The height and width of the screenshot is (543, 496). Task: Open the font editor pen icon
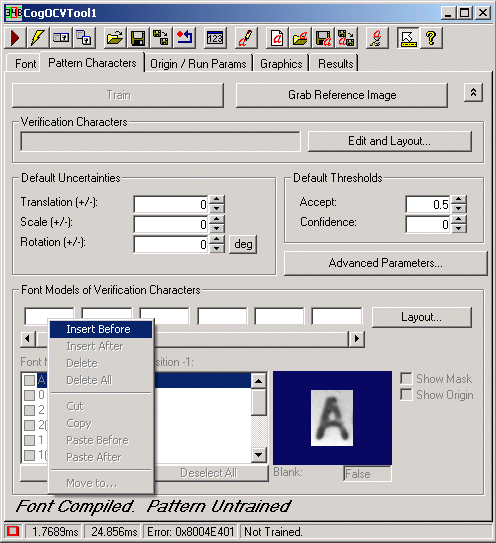pos(246,38)
